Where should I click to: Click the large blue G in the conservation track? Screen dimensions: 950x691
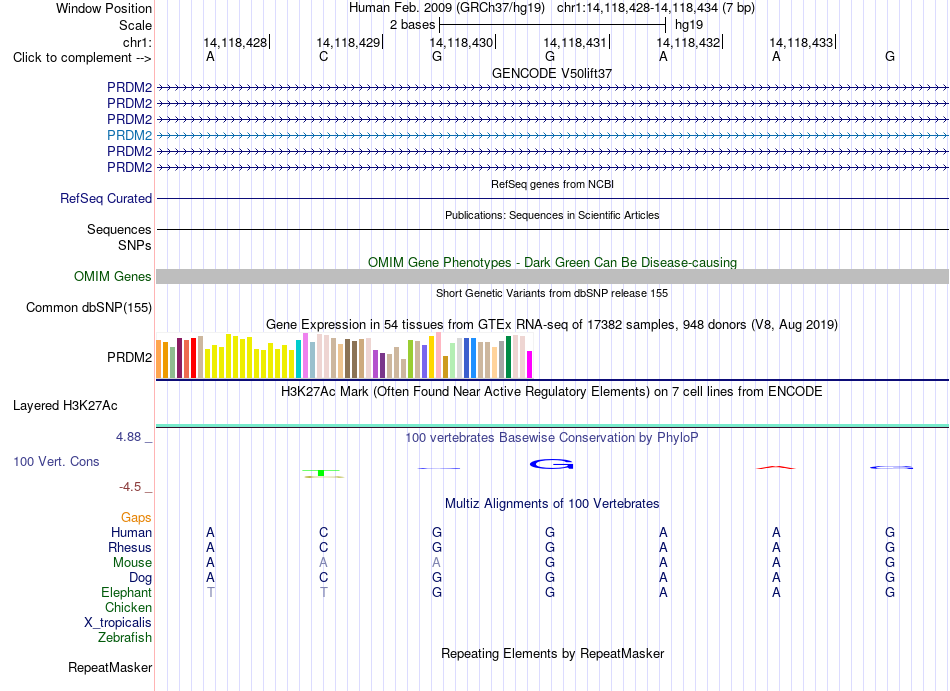point(551,465)
